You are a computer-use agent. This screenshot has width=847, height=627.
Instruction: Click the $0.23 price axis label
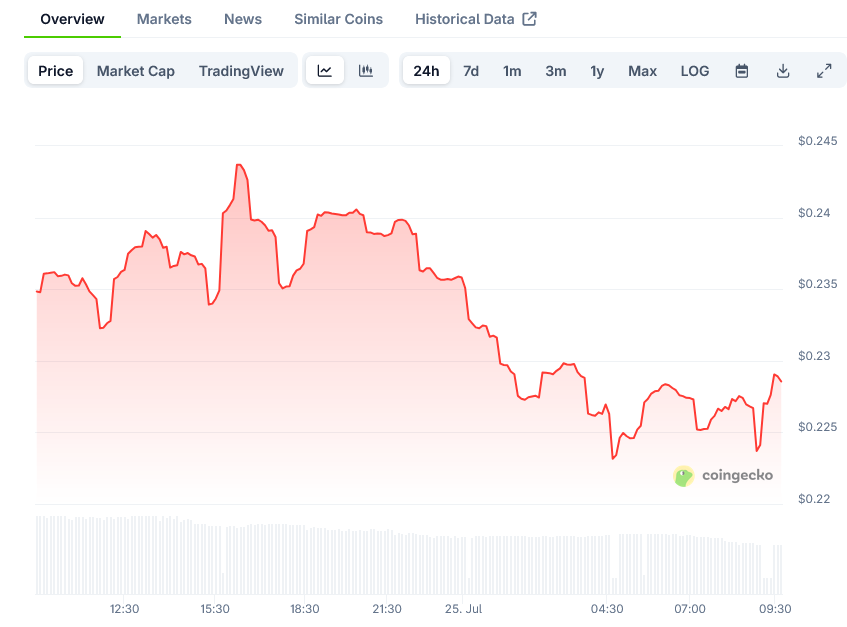point(814,356)
